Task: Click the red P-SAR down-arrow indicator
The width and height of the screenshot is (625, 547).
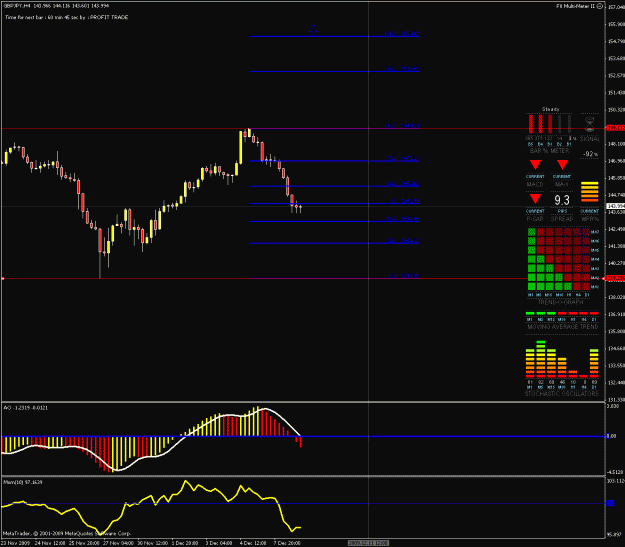Action: (535, 199)
